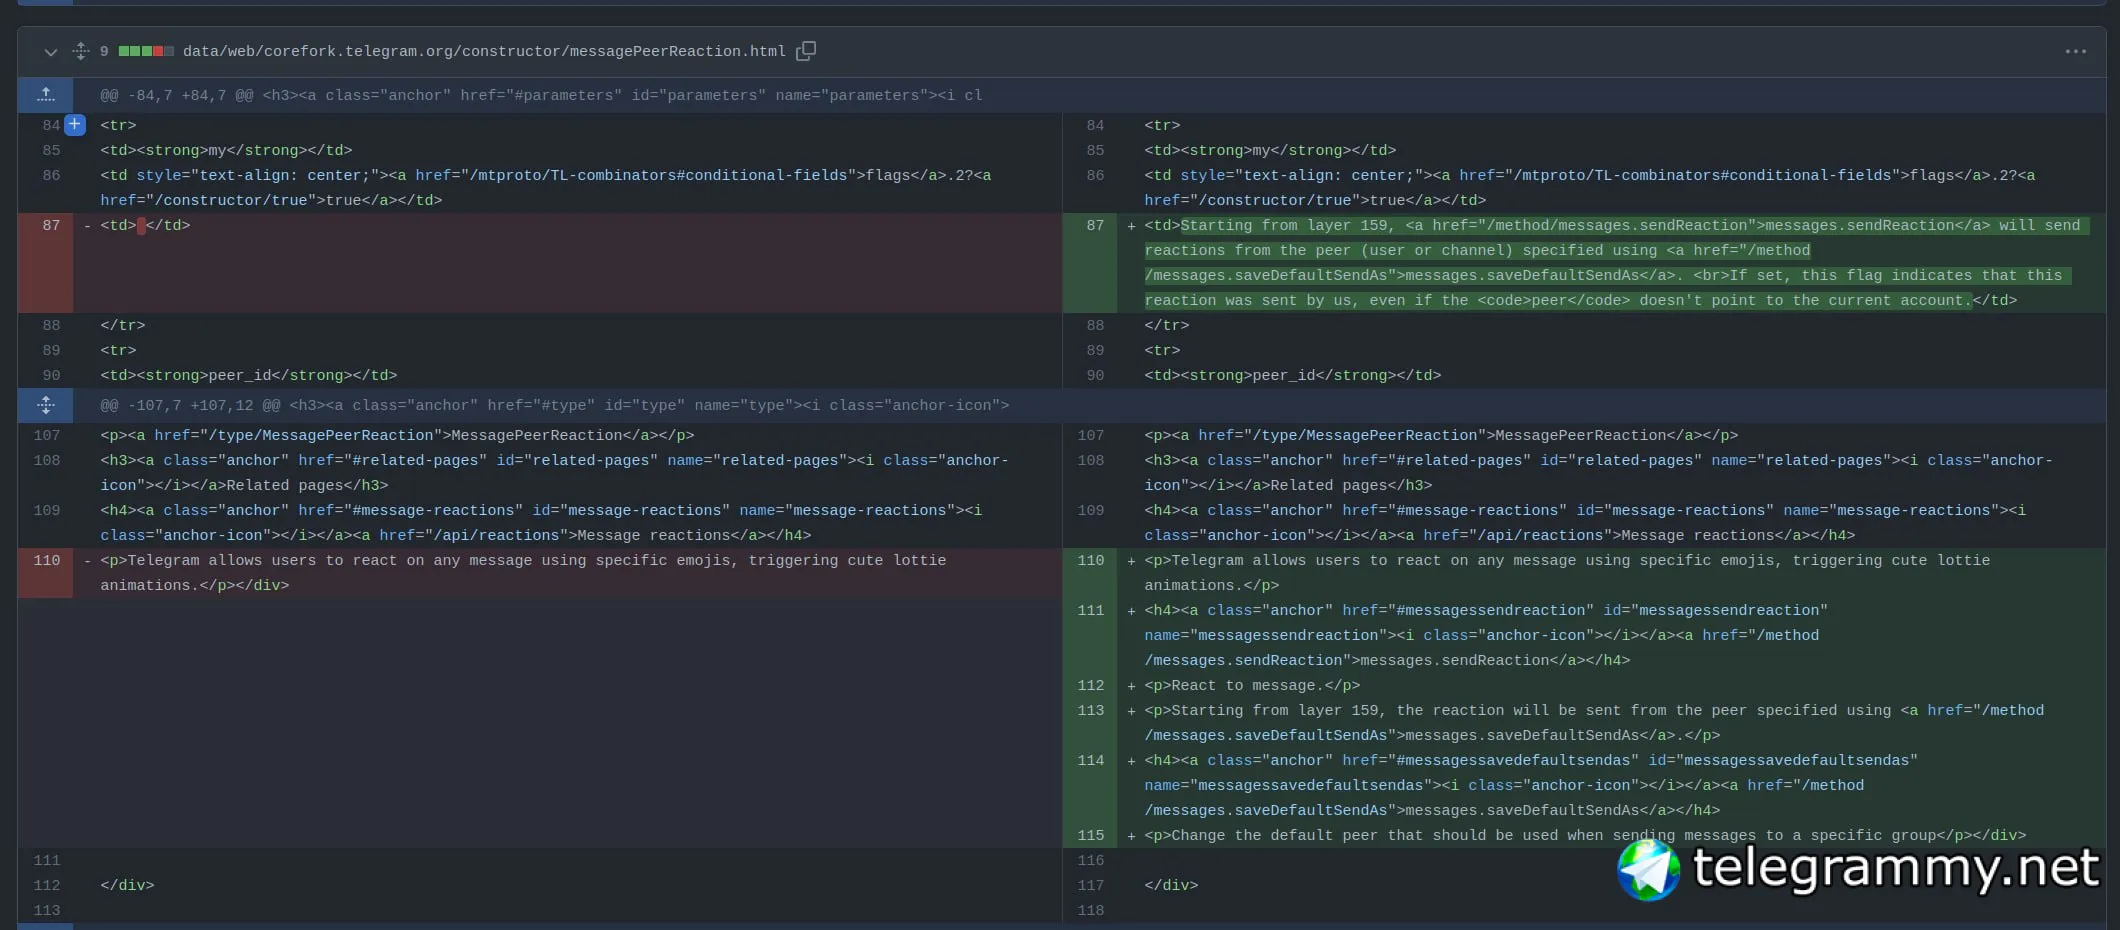Viewport: 2120px width, 930px height.
Task: Expand hidden lines between the two hunks
Action: tap(46, 405)
